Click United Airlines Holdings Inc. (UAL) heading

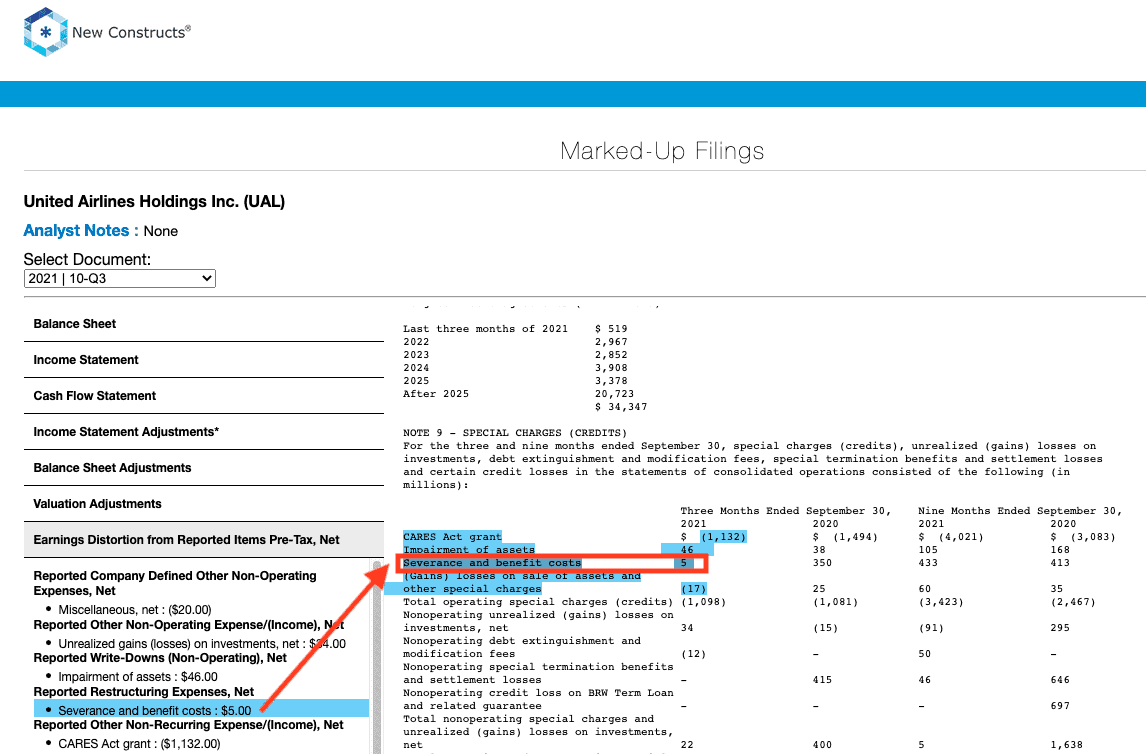tap(154, 202)
